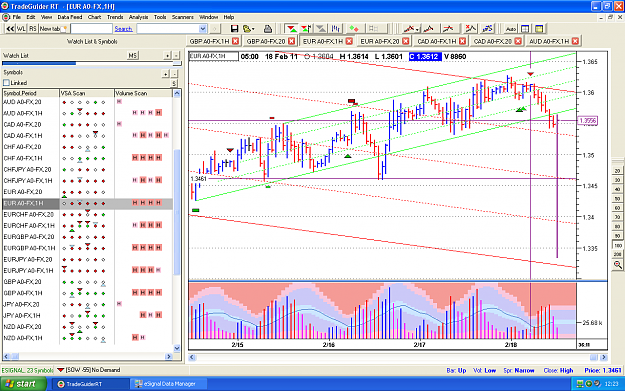Open the Data Feed menu
Viewport: 625px width, 391px height.
tap(70, 17)
